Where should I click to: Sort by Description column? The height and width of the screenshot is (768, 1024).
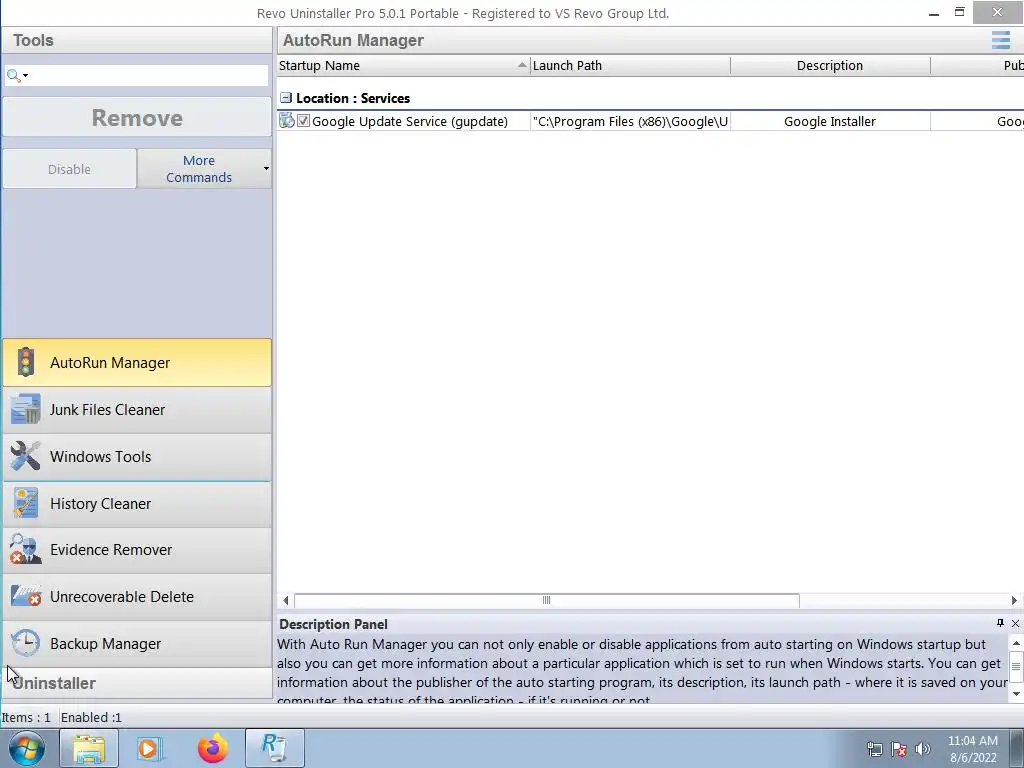click(x=830, y=65)
